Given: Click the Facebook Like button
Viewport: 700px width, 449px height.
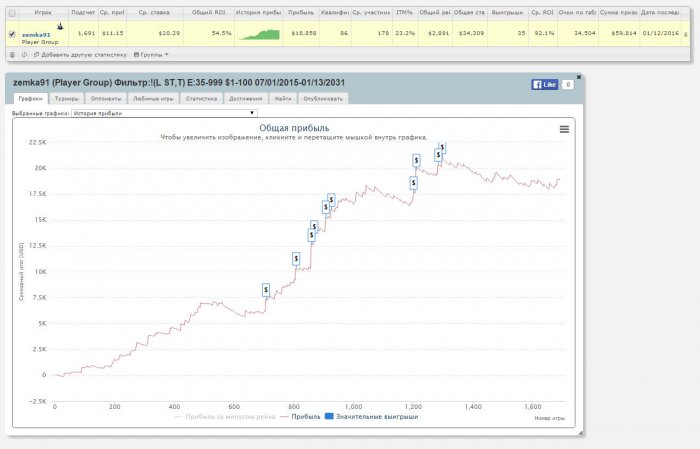Looking at the screenshot, I should [x=544, y=84].
